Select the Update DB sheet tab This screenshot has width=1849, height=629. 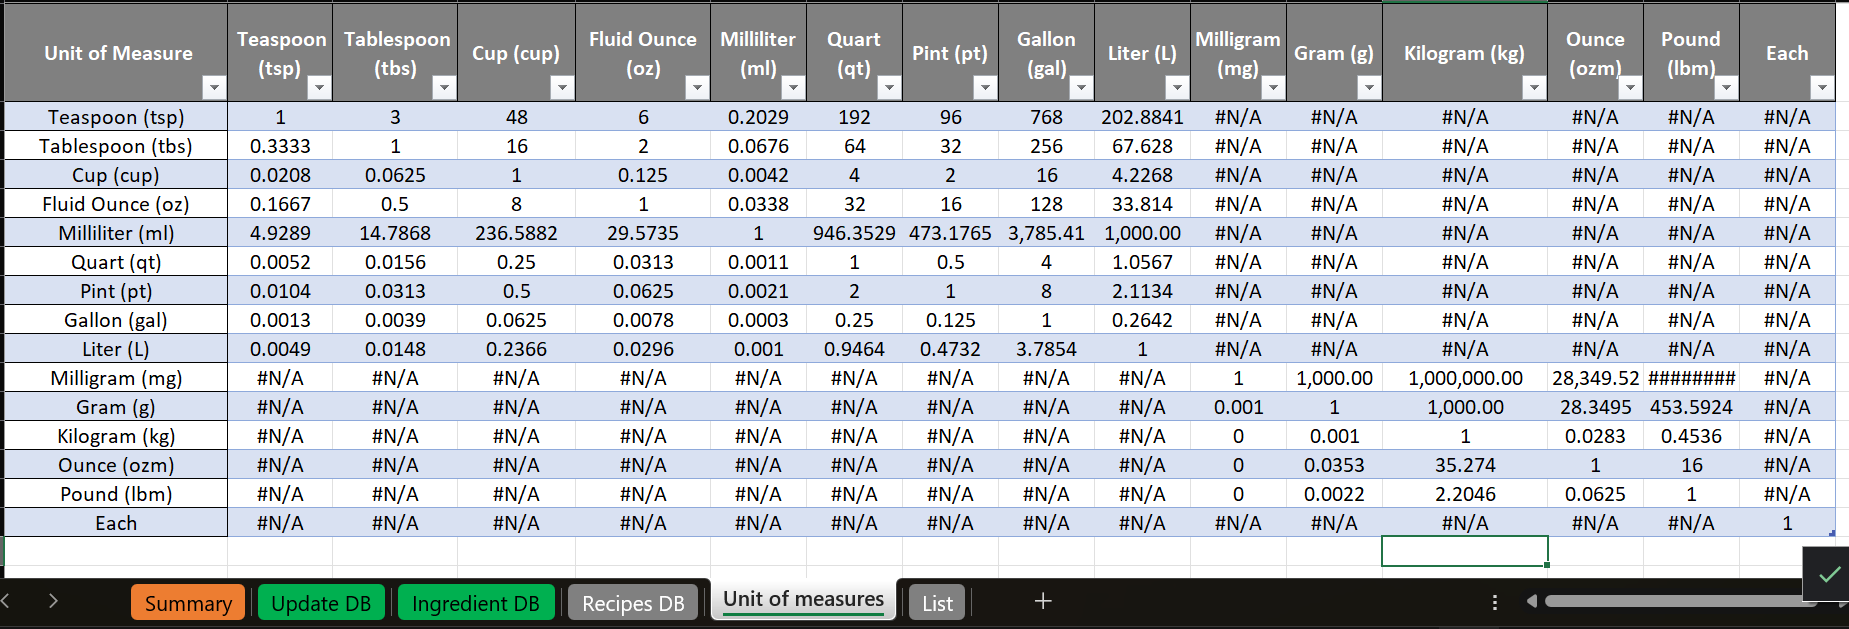pyautogui.click(x=321, y=603)
